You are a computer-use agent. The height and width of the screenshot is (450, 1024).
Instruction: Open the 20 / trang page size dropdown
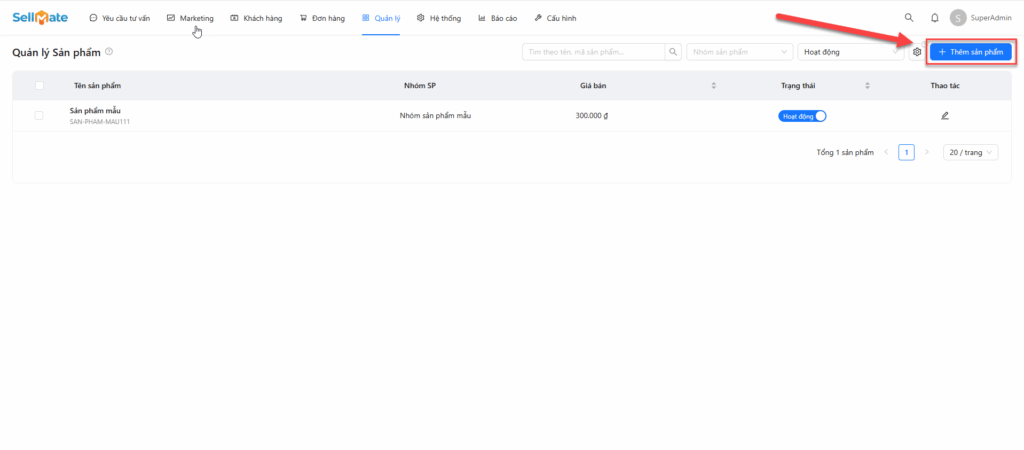pyautogui.click(x=970, y=152)
